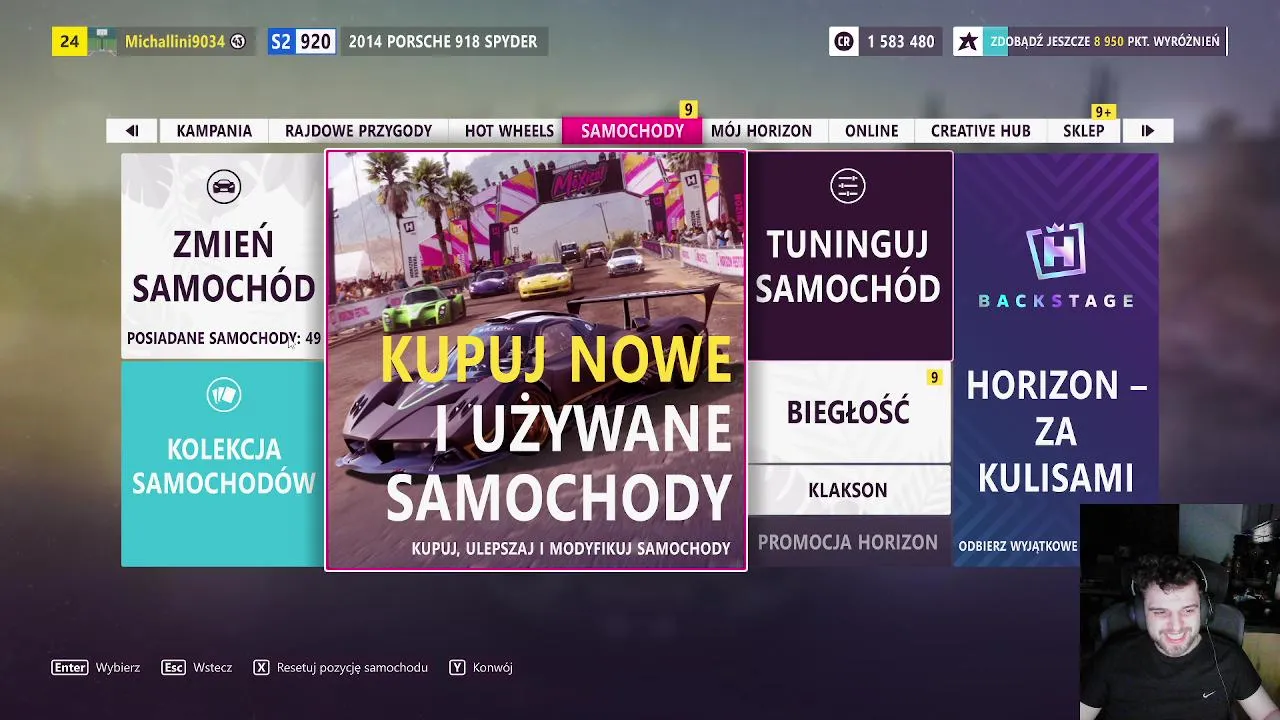Click the cards icon on Kolekcja Samochodów

(224, 395)
